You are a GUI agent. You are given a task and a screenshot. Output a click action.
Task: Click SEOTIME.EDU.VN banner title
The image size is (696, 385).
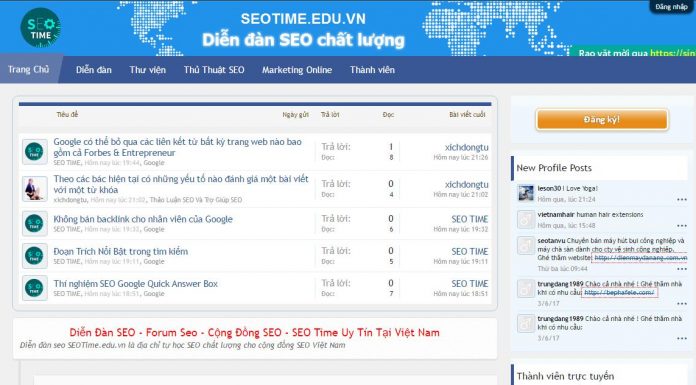[x=303, y=19]
